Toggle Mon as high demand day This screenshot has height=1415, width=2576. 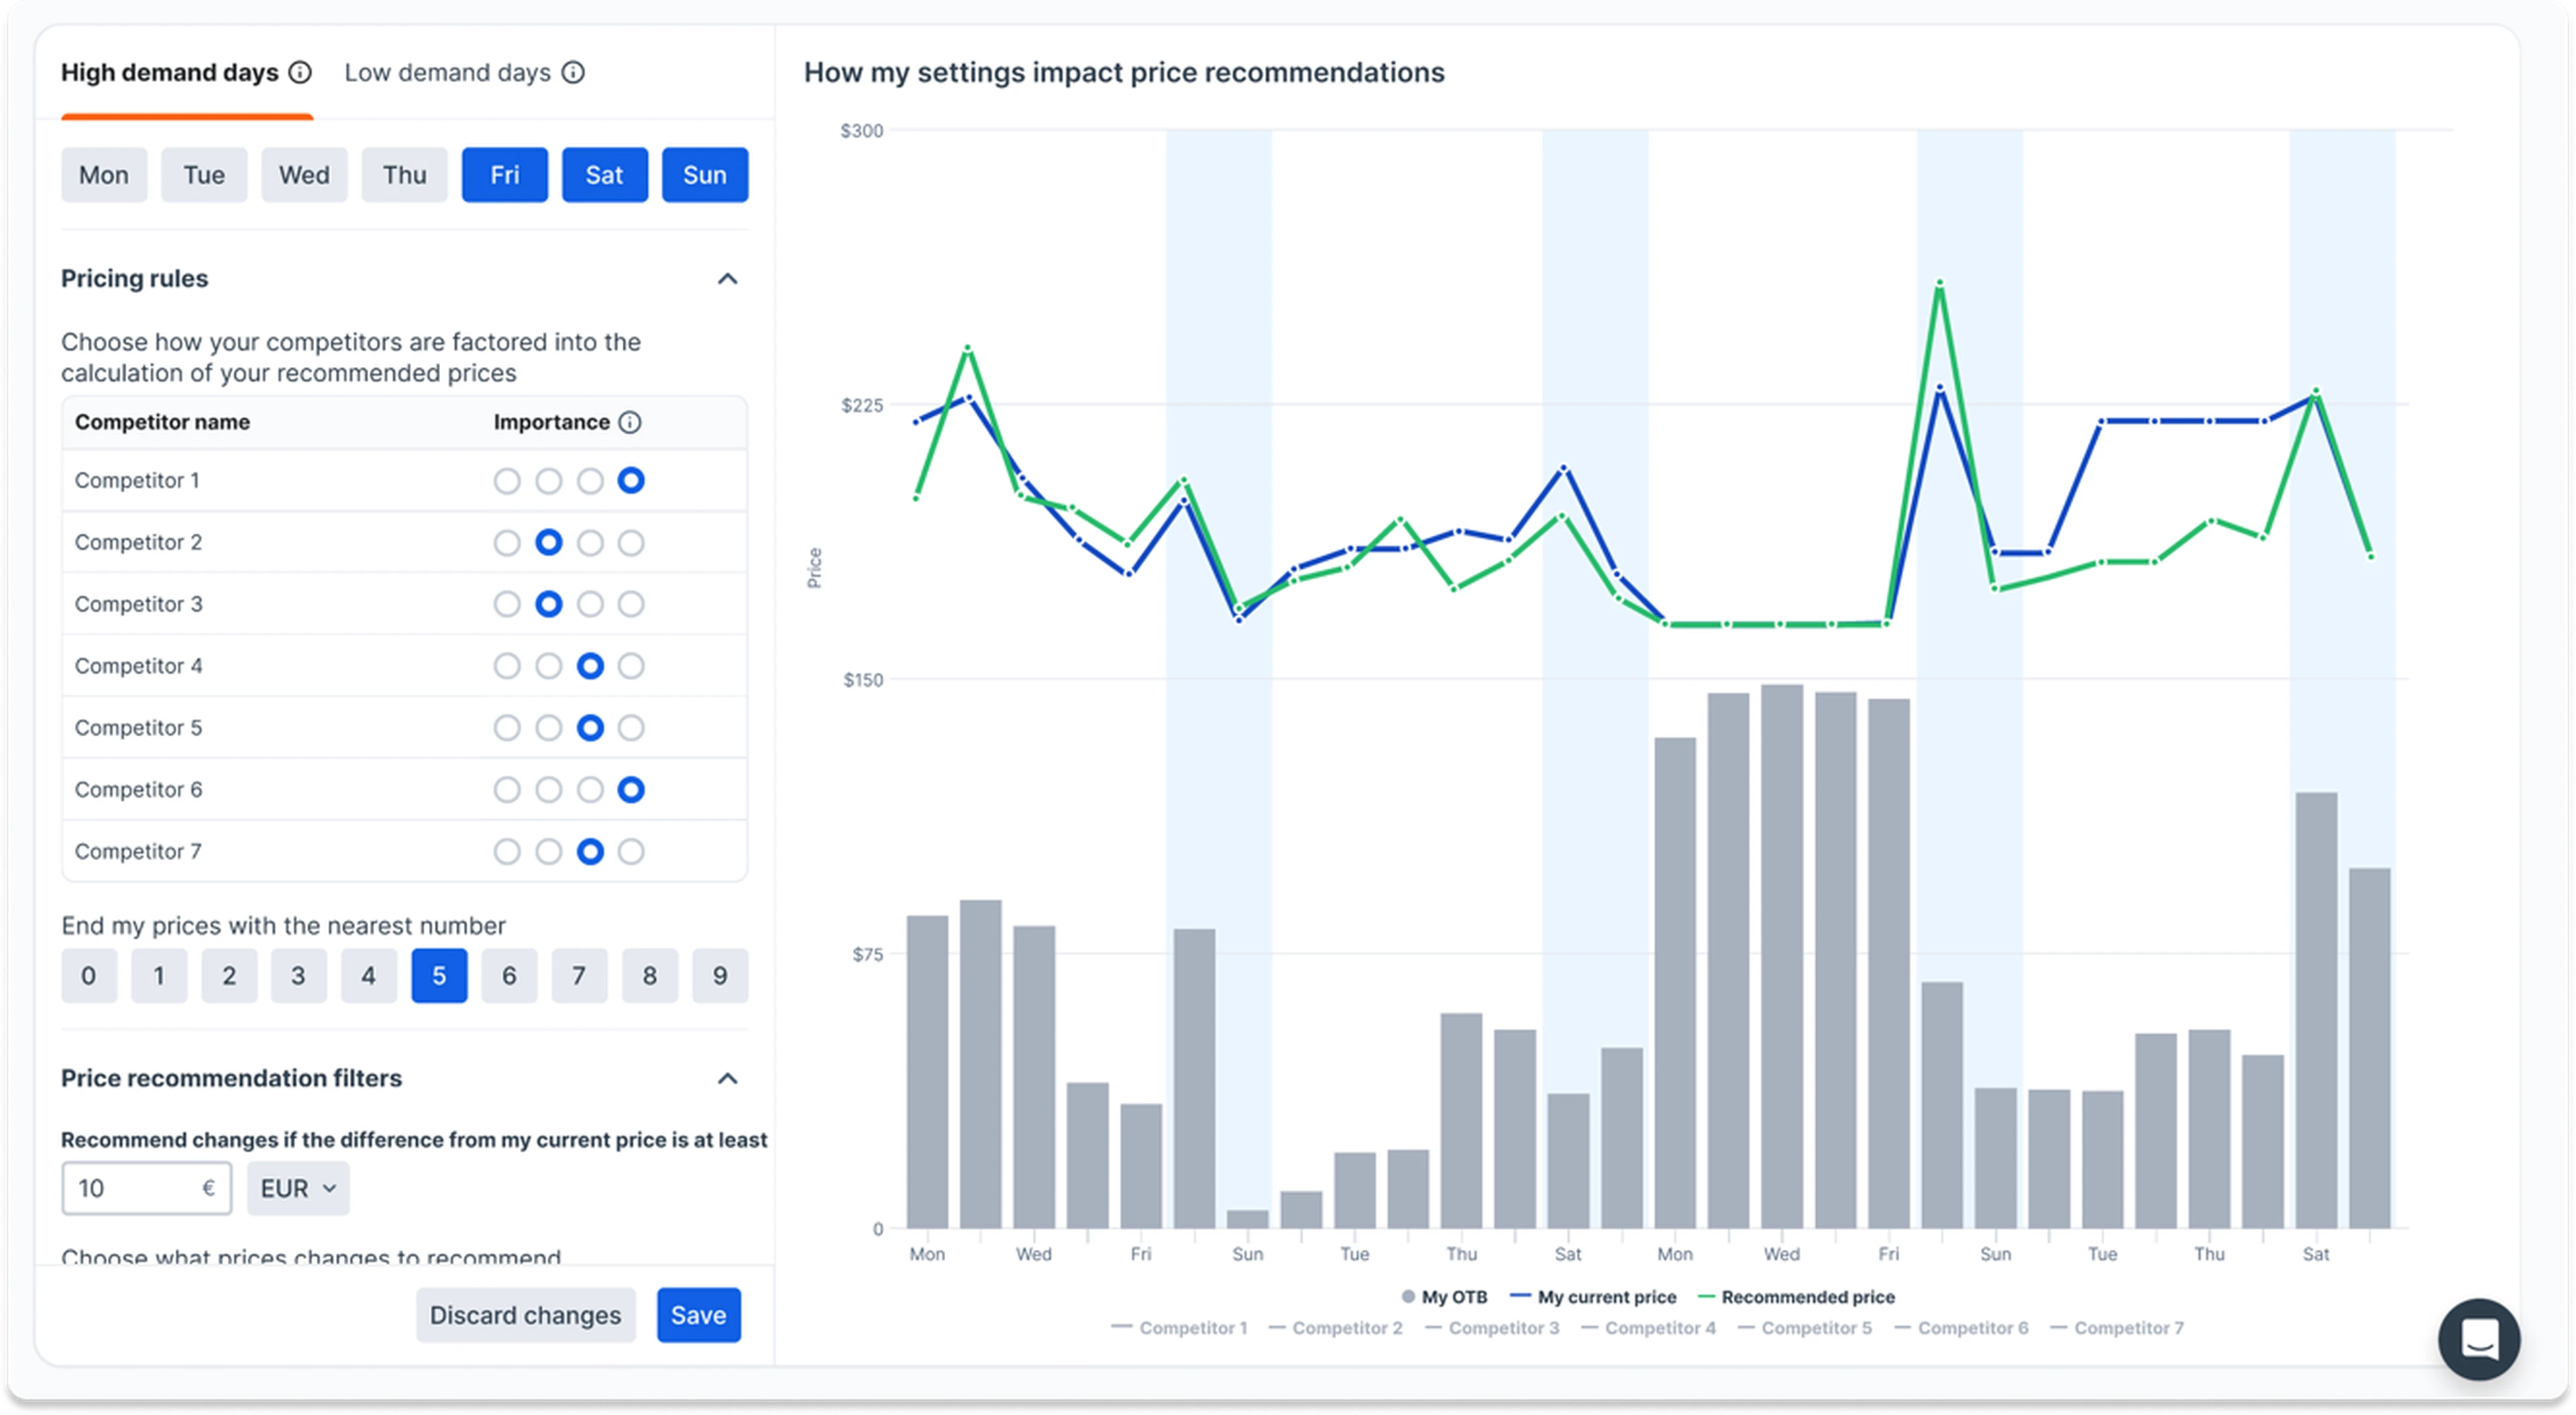104,175
